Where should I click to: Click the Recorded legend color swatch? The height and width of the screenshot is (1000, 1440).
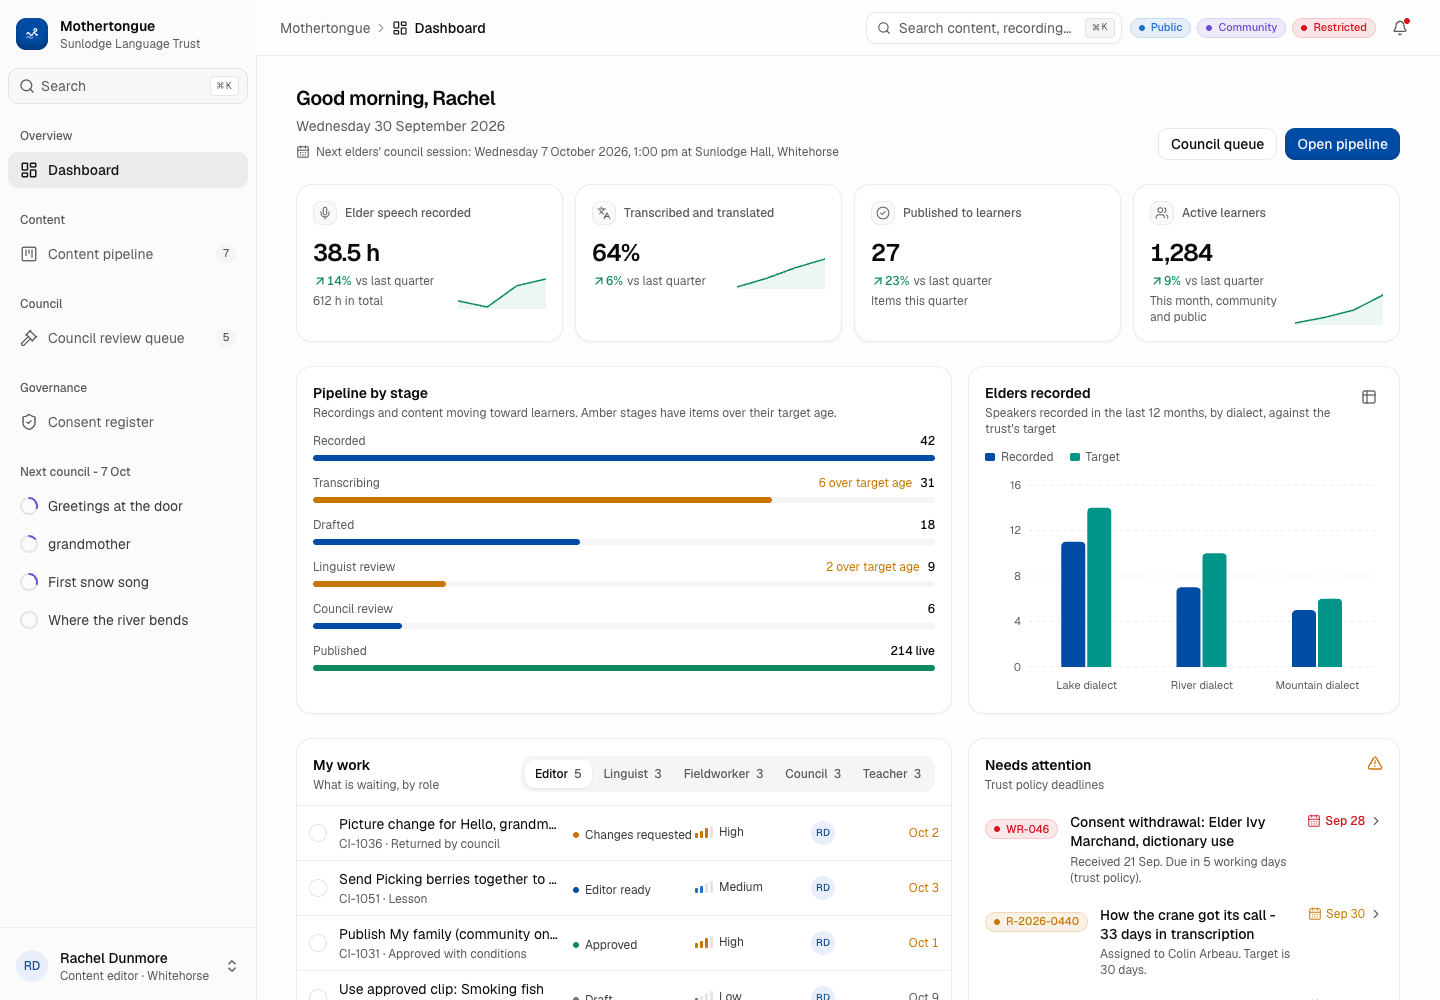pos(990,457)
